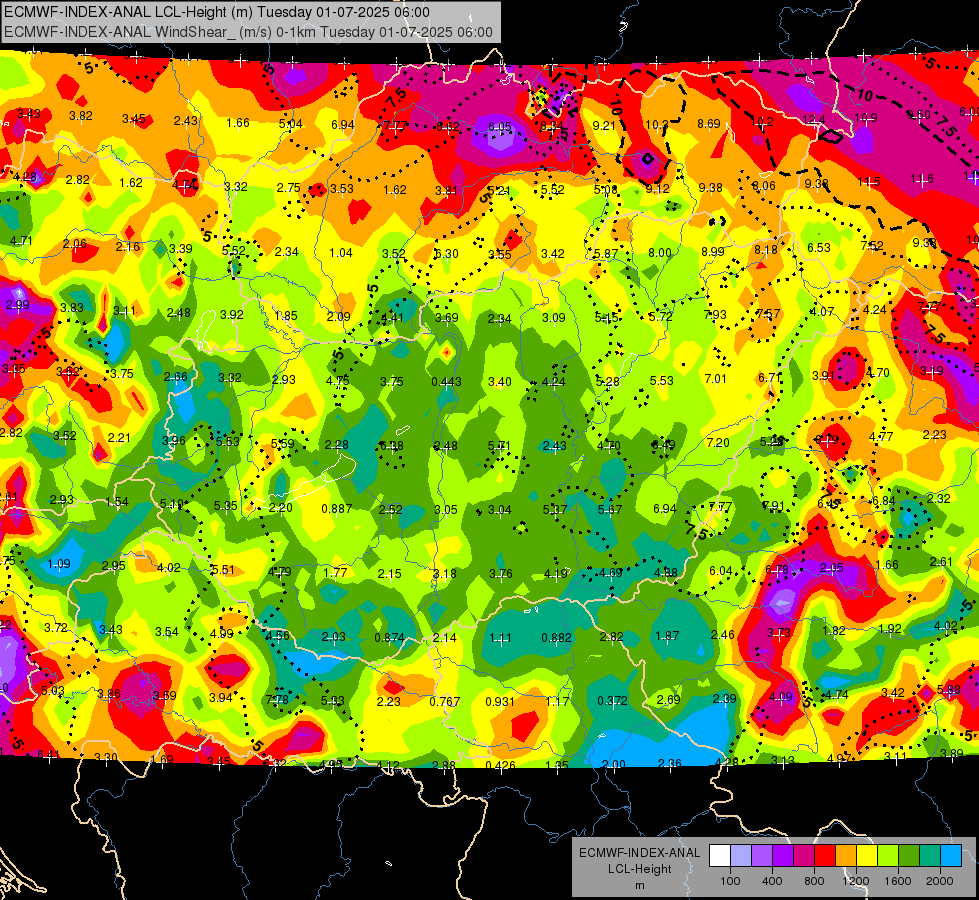Click the yellow legend color swatch
Viewport: 979px width, 900px height.
[867, 856]
